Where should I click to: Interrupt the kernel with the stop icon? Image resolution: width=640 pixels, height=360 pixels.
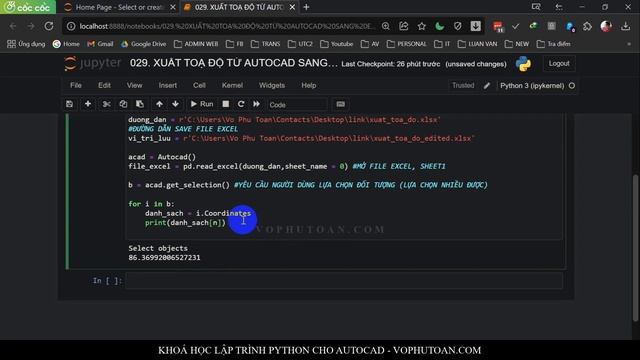click(226, 104)
